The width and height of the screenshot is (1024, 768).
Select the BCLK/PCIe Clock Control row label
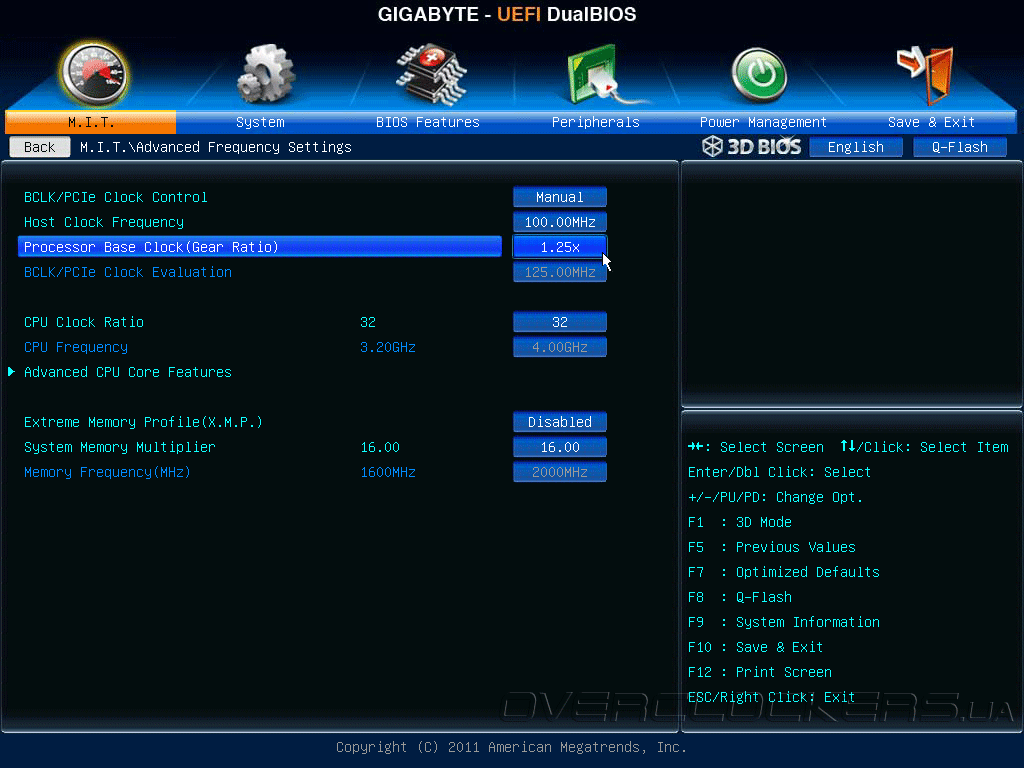point(116,197)
